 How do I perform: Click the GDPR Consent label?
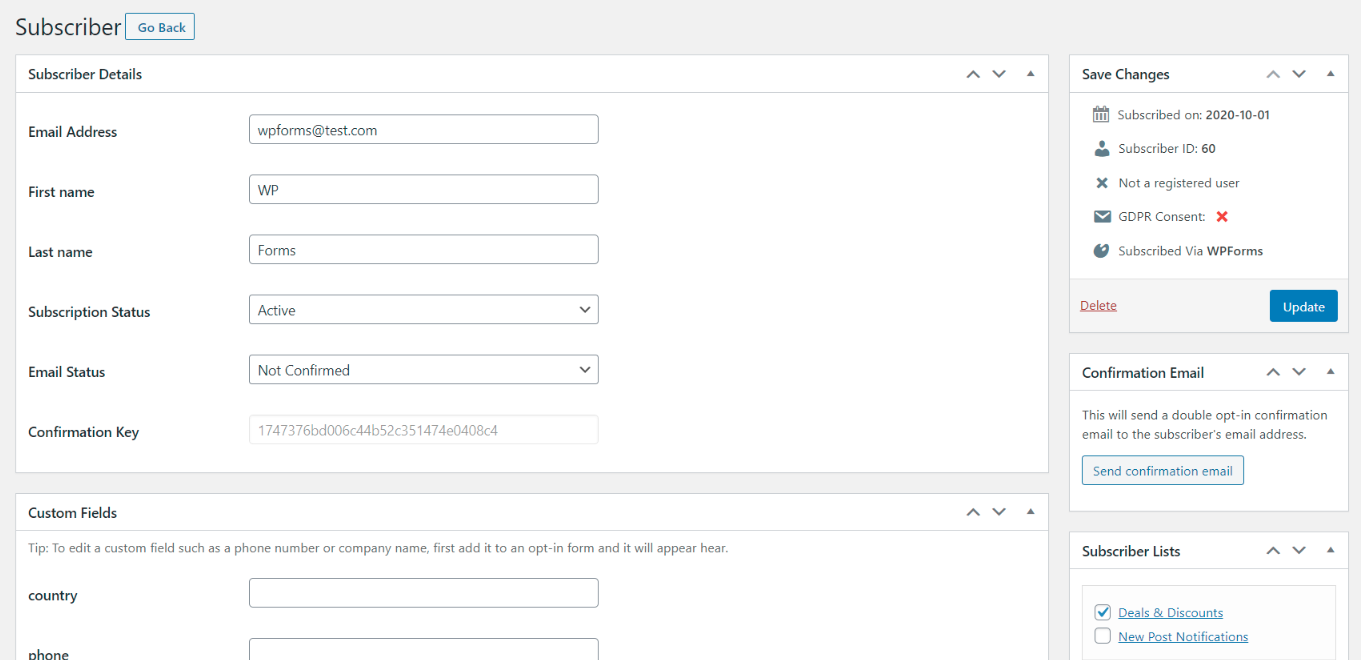pos(1162,217)
